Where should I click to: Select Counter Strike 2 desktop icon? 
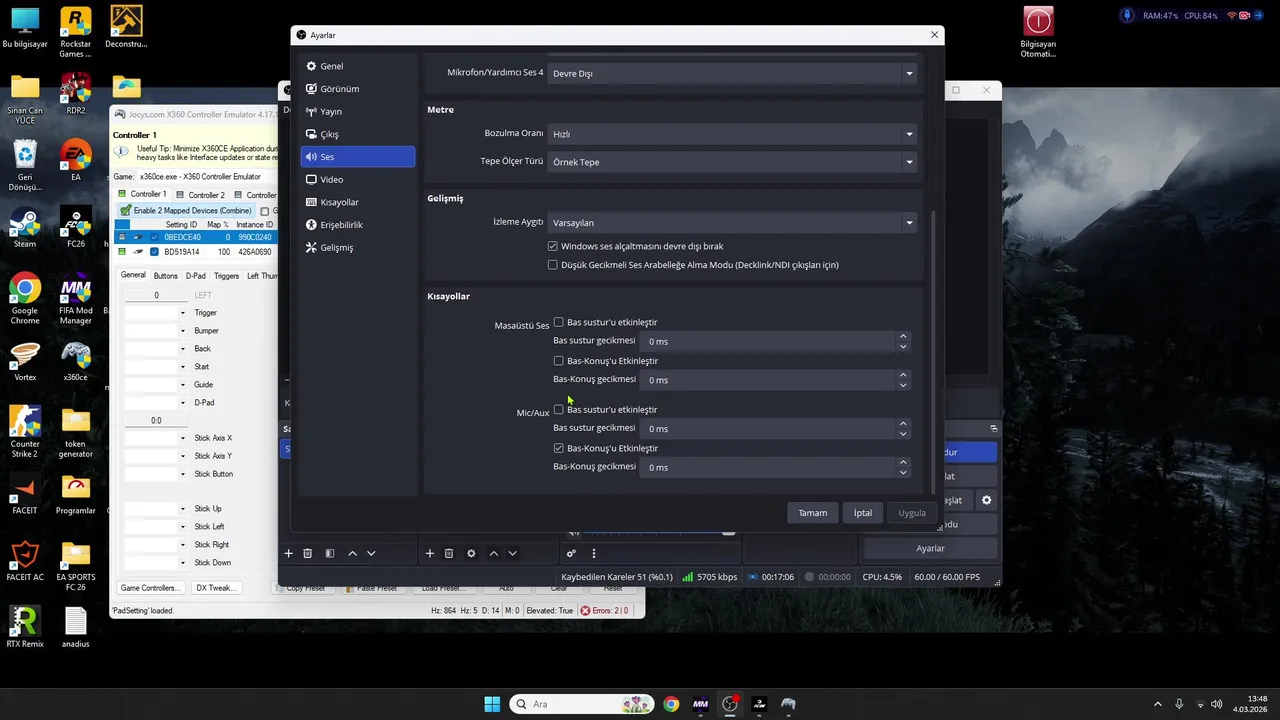coord(25,432)
